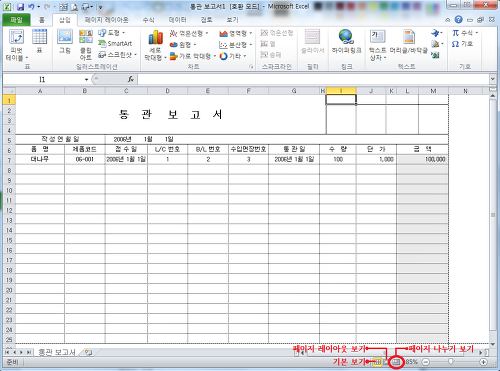
Task: Customize Quick Access Toolbar dropdown
Action: tap(100, 7)
